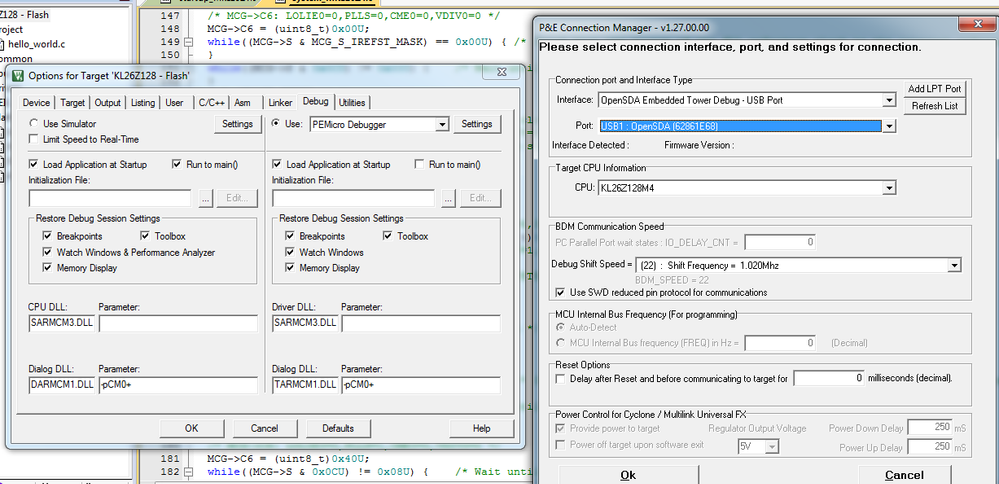Click Cancel in Connection Manager
999x484 pixels.
click(x=904, y=474)
